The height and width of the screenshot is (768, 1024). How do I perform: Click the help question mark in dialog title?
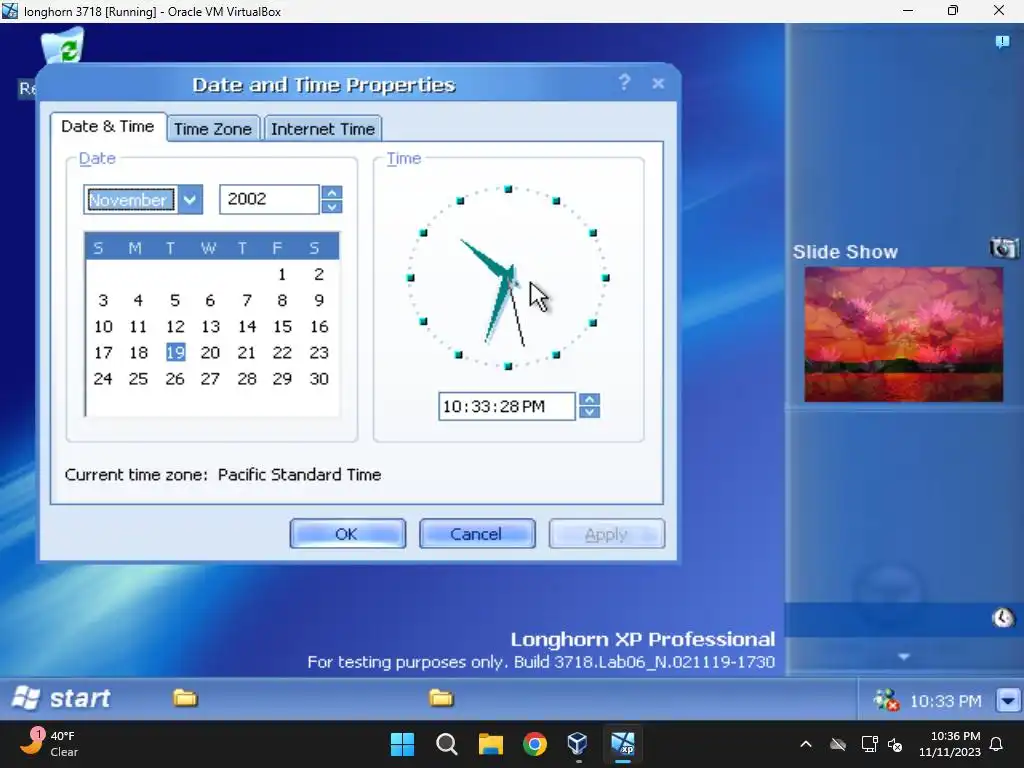tap(624, 82)
